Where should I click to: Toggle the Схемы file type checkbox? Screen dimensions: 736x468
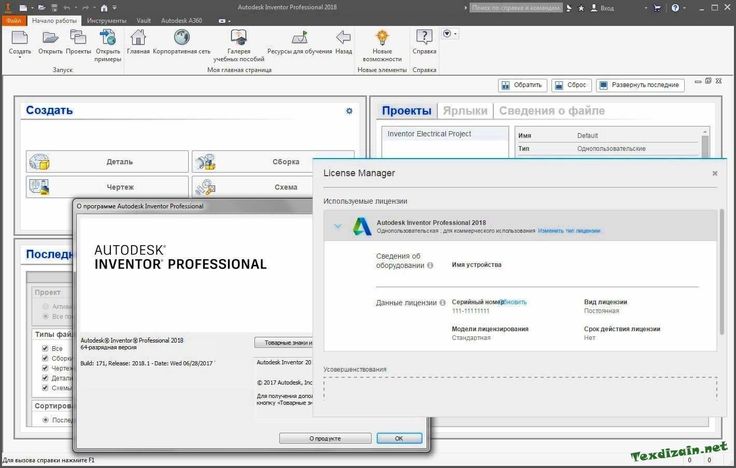[x=45, y=388]
